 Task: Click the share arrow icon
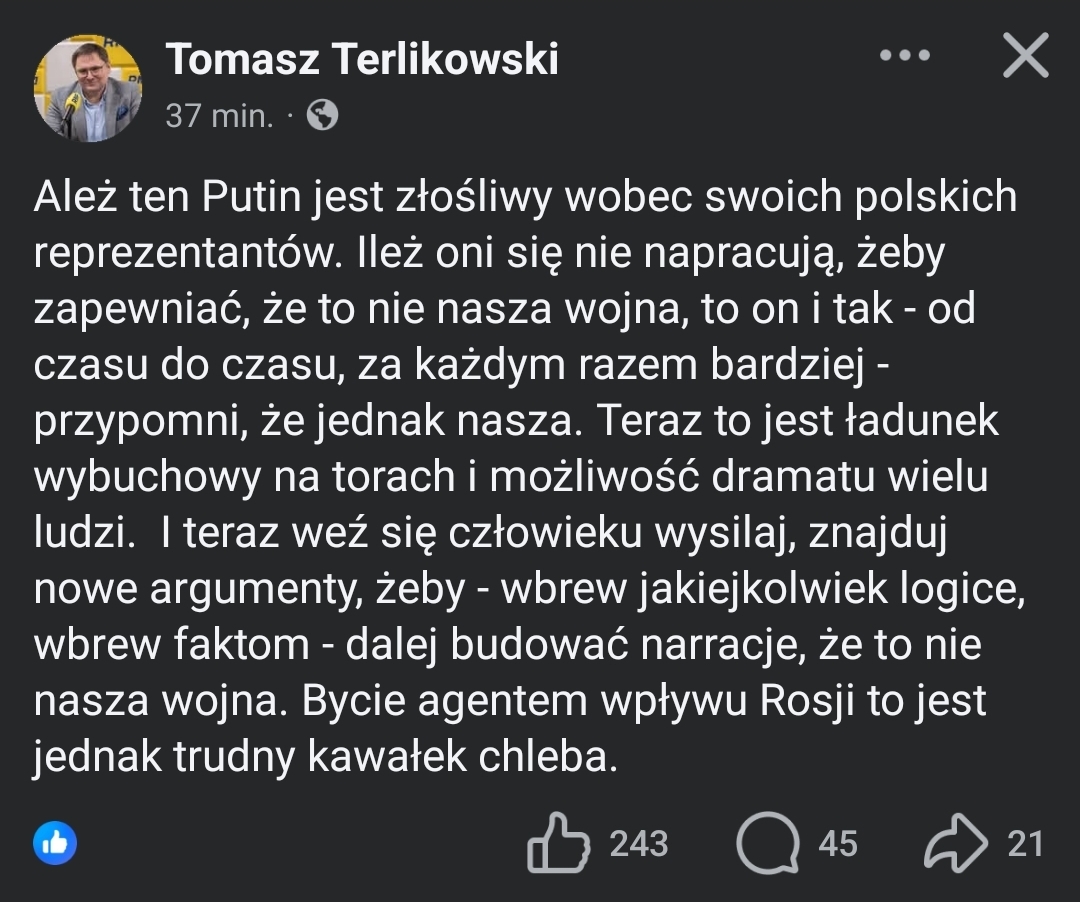tap(955, 843)
